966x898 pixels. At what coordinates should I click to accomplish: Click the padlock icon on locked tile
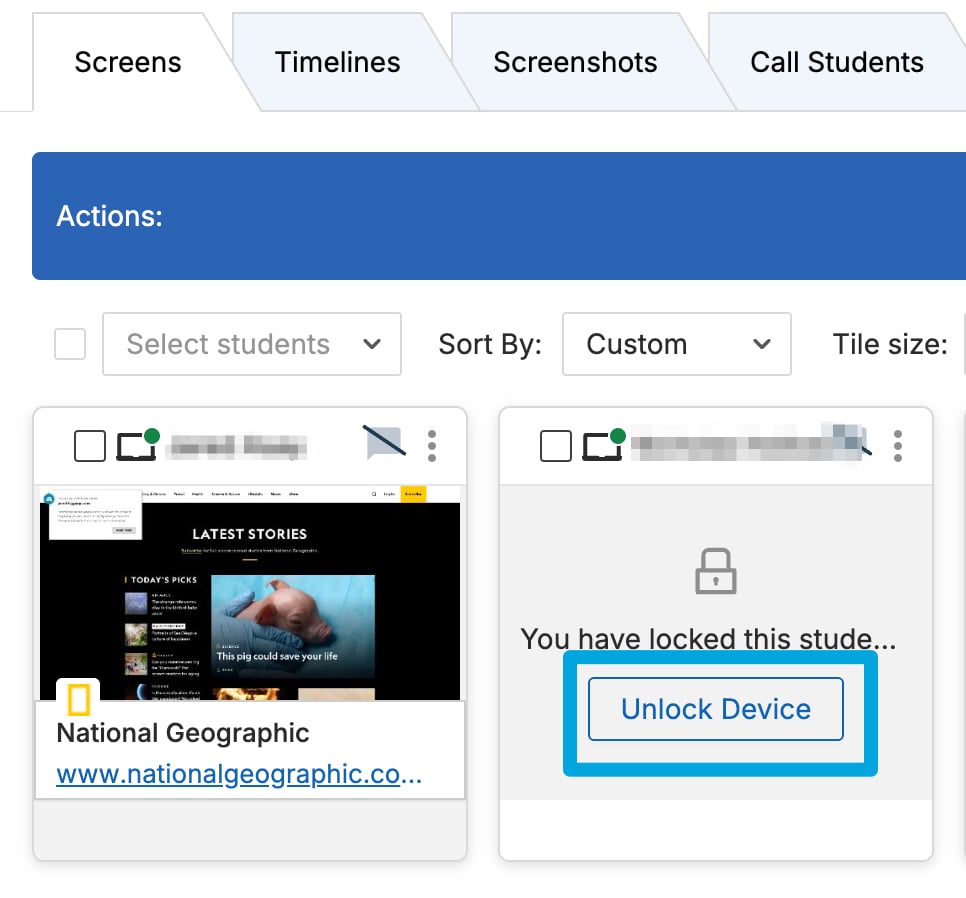[x=715, y=571]
